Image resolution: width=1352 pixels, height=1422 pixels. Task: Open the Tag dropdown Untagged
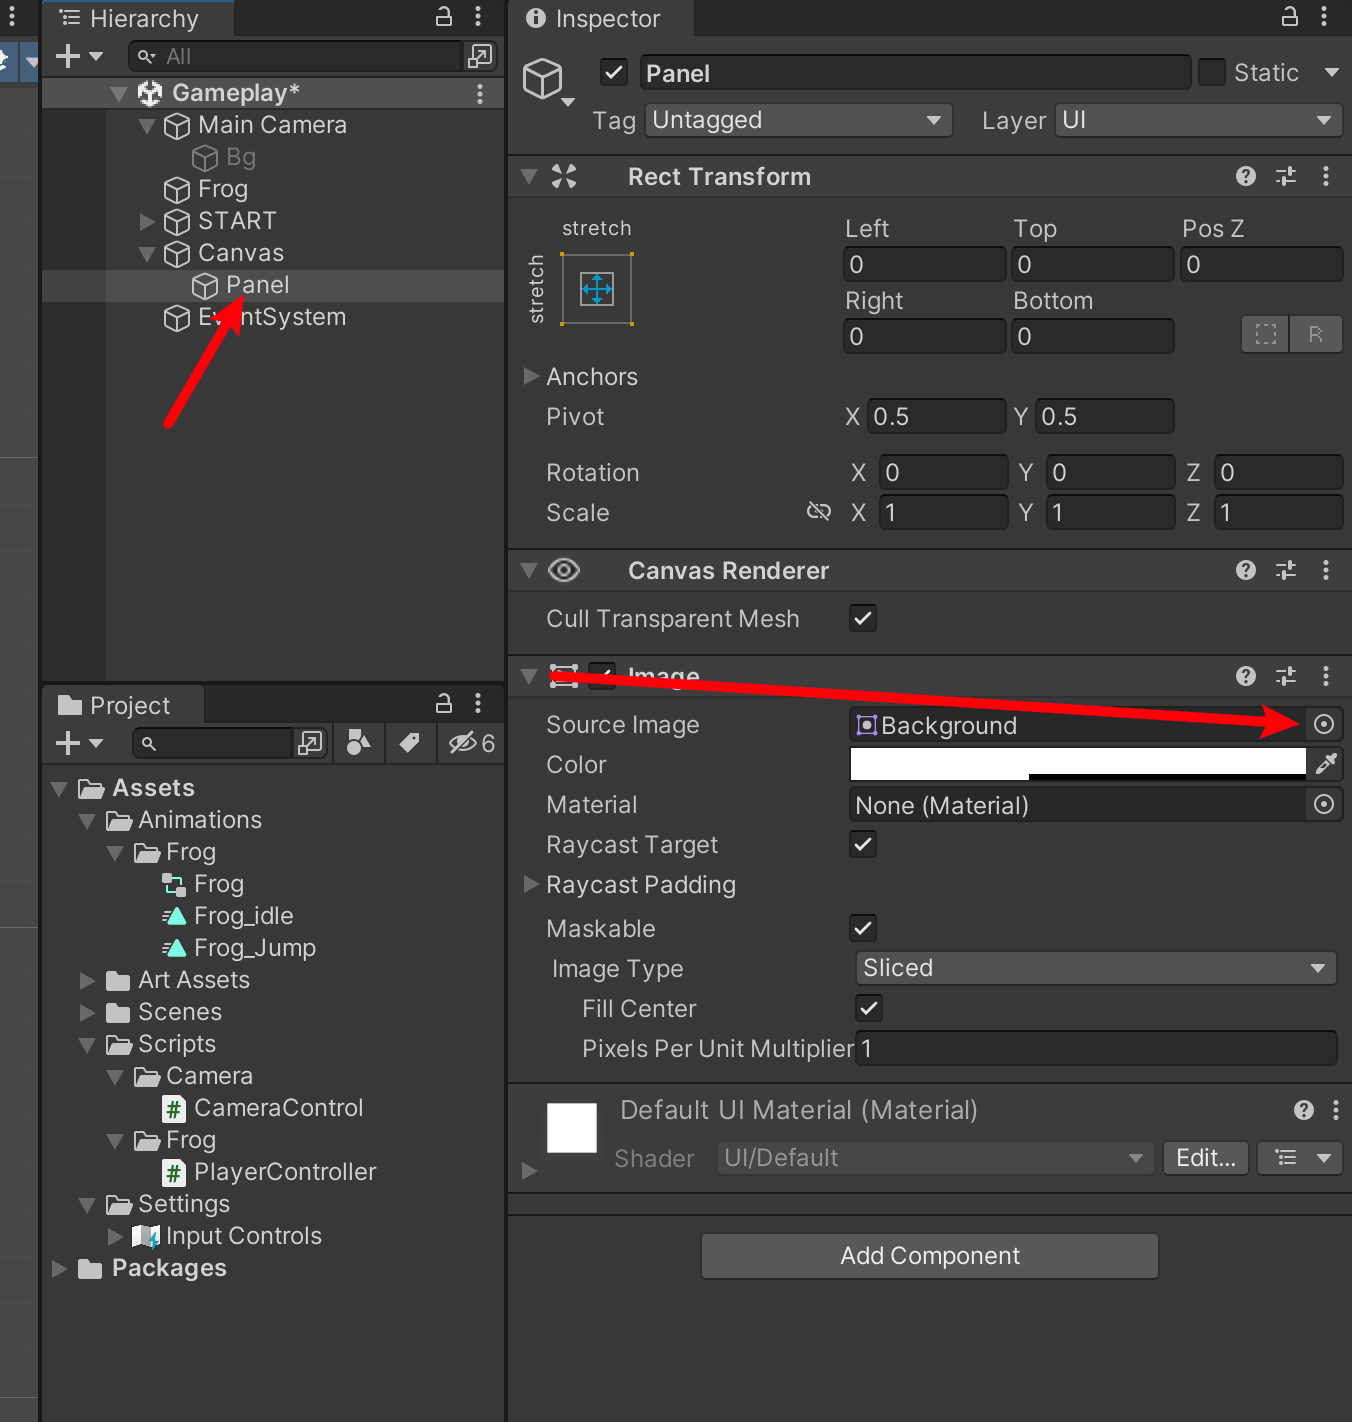point(798,120)
